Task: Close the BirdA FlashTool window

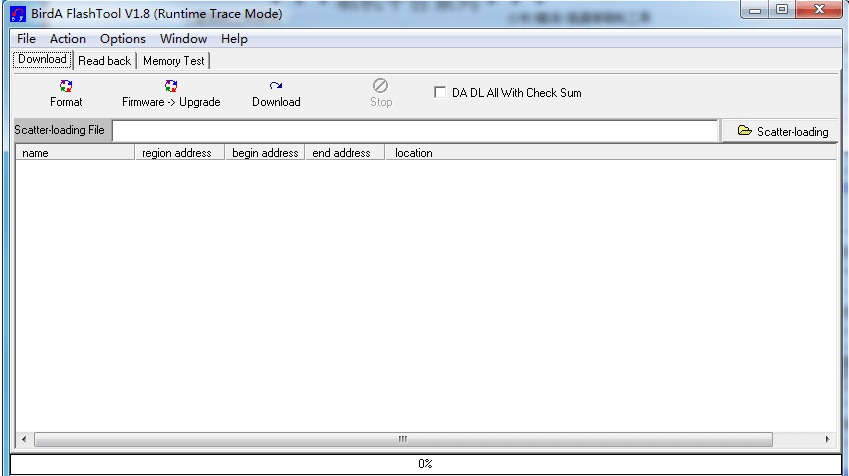Action: tap(819, 10)
